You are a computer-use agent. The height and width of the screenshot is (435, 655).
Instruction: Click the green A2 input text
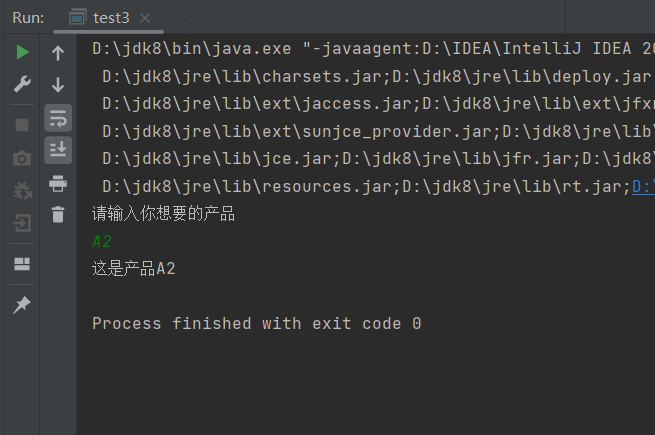pyautogui.click(x=101, y=241)
